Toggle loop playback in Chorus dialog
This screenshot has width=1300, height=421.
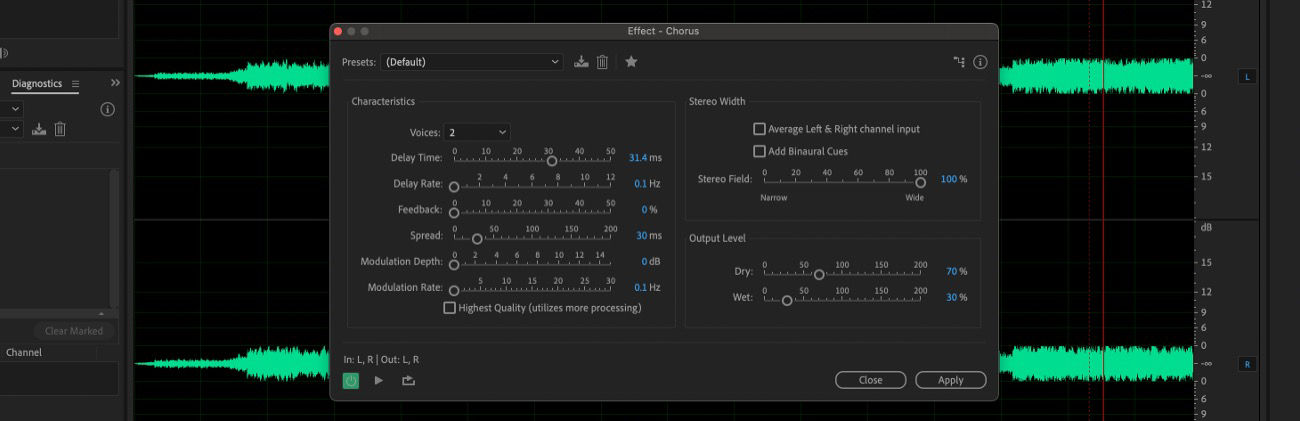point(408,380)
